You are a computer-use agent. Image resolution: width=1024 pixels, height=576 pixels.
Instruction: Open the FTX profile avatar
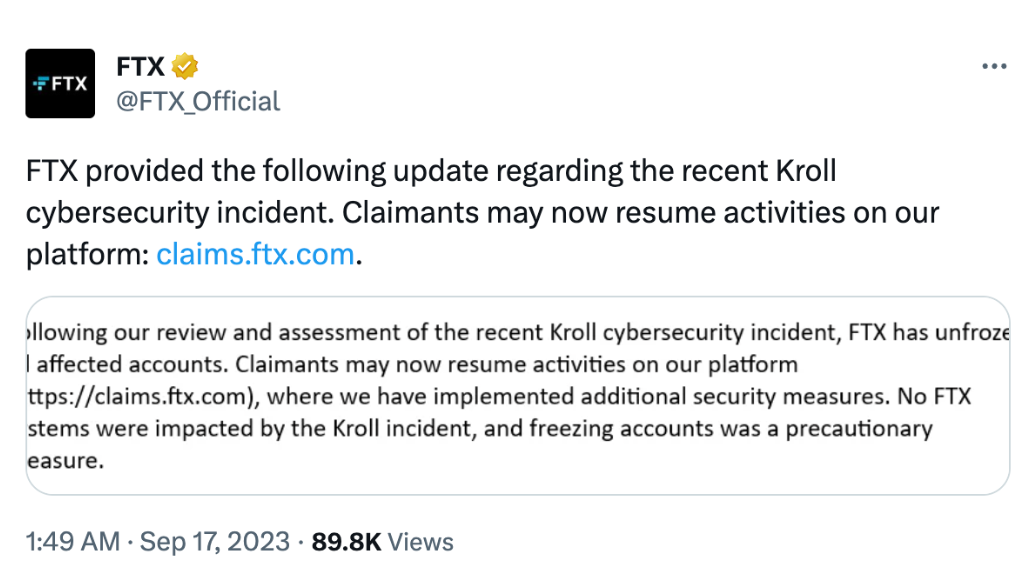(60, 84)
